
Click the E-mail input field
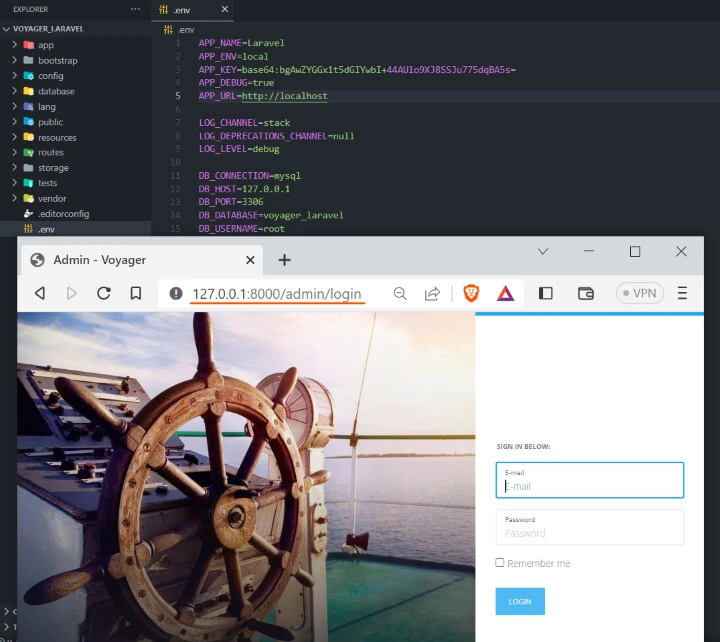(590, 486)
